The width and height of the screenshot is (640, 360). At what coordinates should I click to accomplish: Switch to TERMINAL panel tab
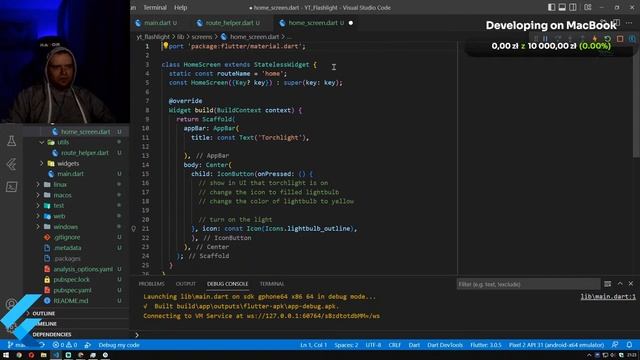pos(272,284)
